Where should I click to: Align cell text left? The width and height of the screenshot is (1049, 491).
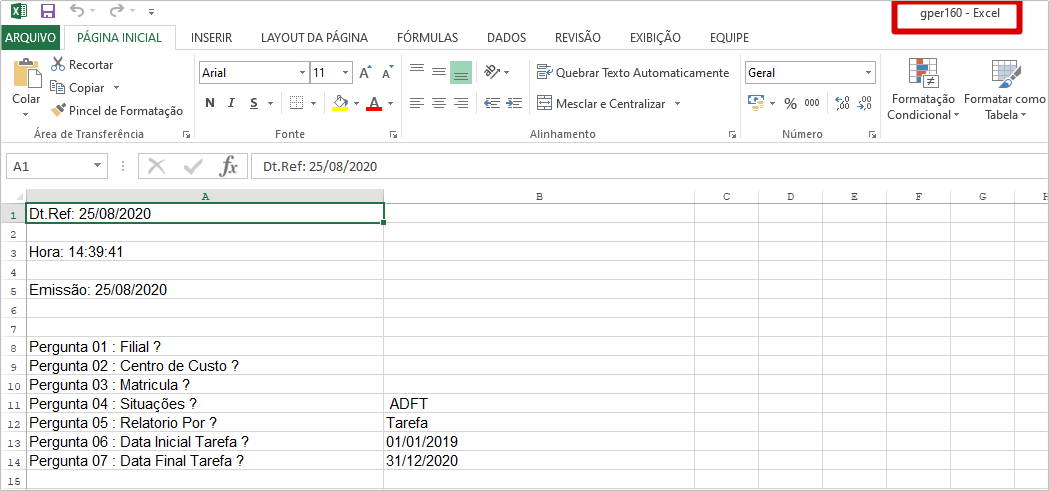(417, 103)
